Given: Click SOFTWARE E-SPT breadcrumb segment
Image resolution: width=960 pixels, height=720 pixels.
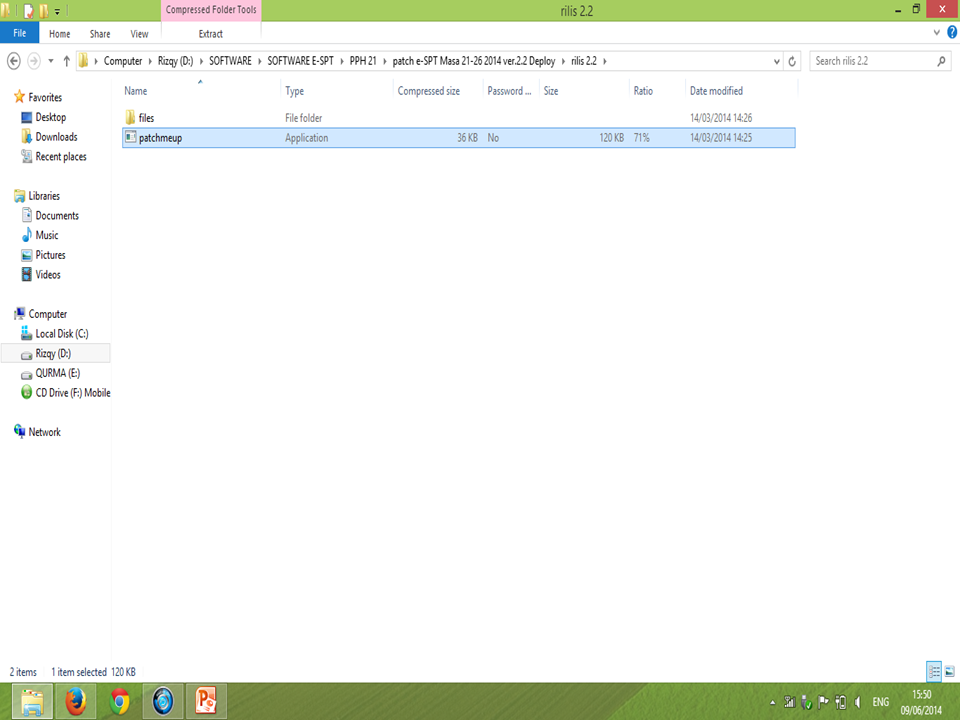Looking at the screenshot, I should point(301,61).
